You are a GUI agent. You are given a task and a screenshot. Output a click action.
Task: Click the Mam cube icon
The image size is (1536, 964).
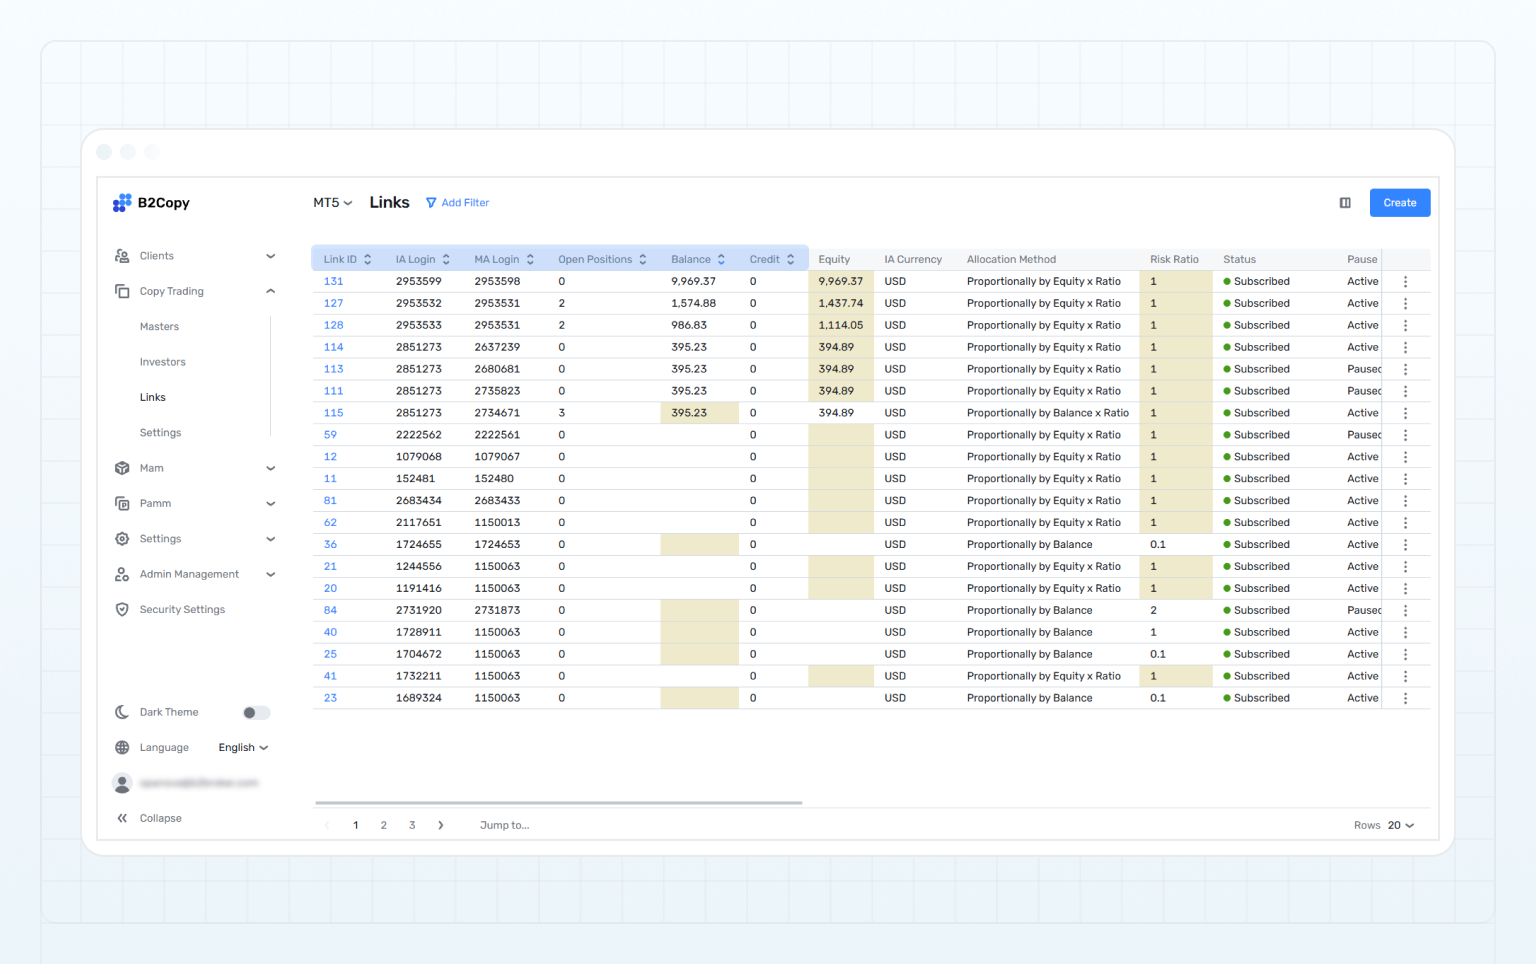122,468
